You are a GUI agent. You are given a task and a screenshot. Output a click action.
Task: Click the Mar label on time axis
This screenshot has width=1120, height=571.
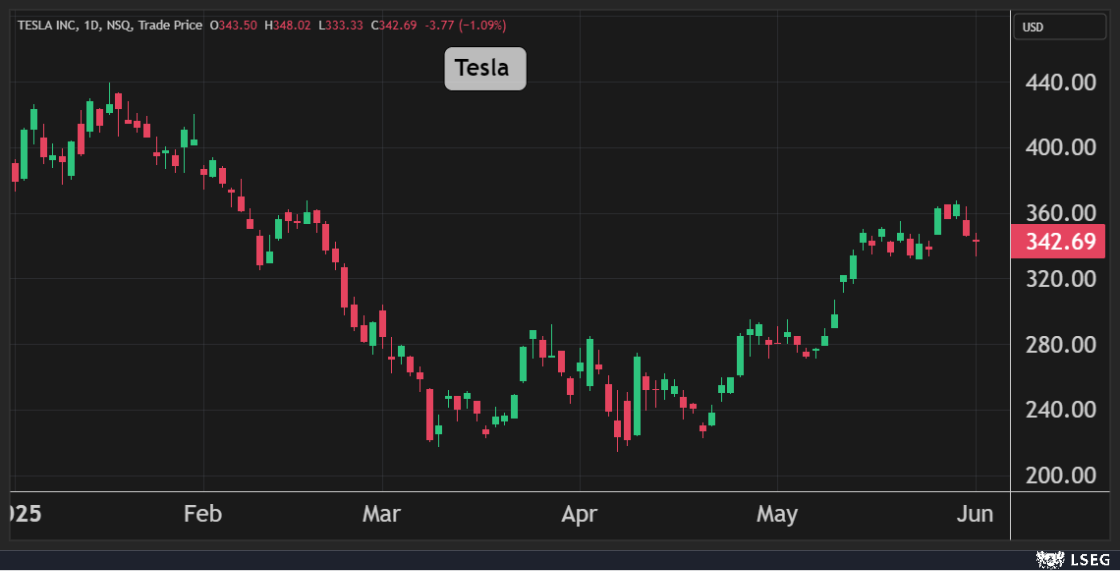coord(381,514)
